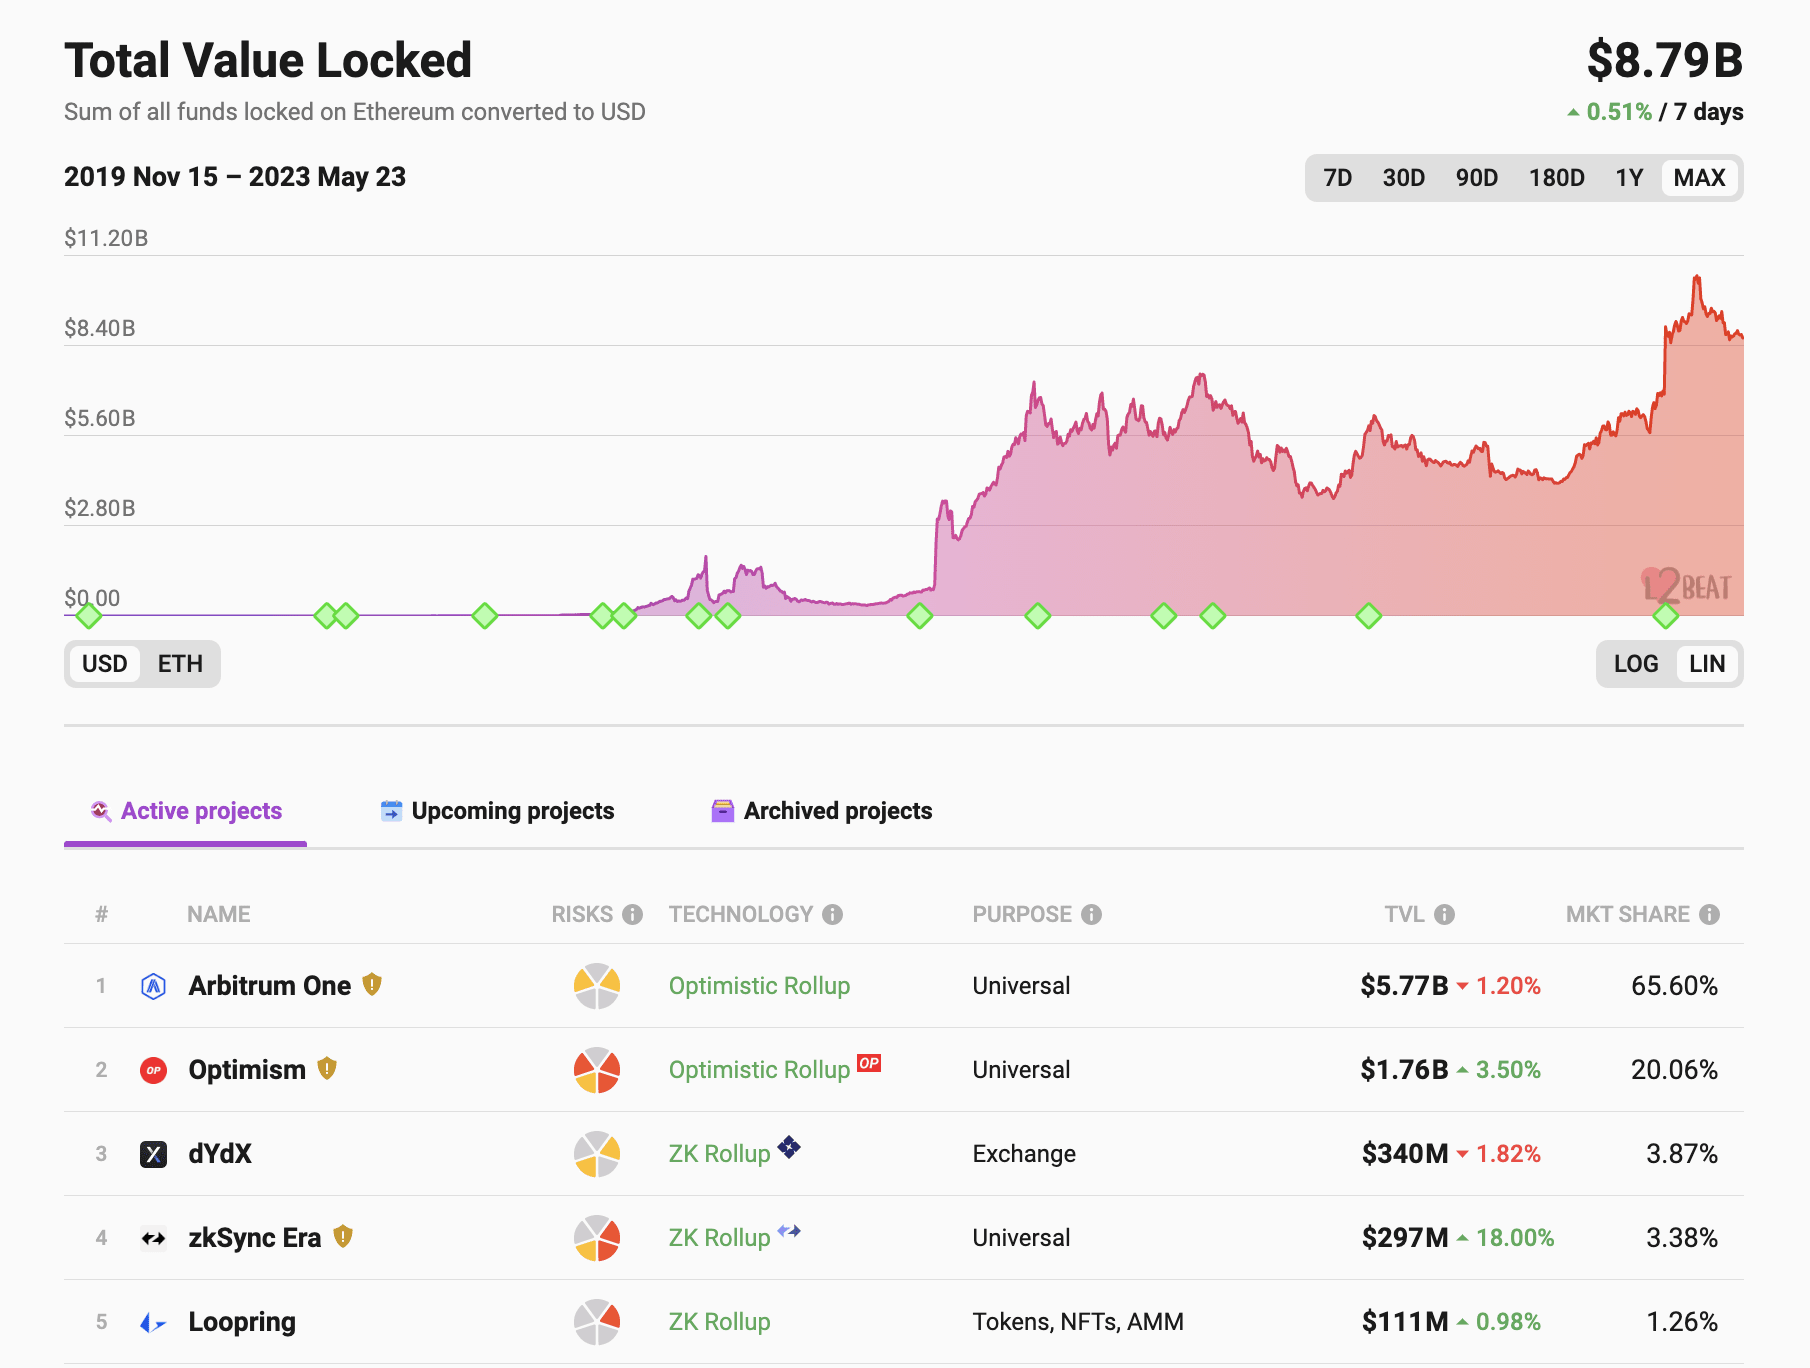The height and width of the screenshot is (1368, 1810).
Task: Click the Optimism project logo
Action: (152, 1069)
